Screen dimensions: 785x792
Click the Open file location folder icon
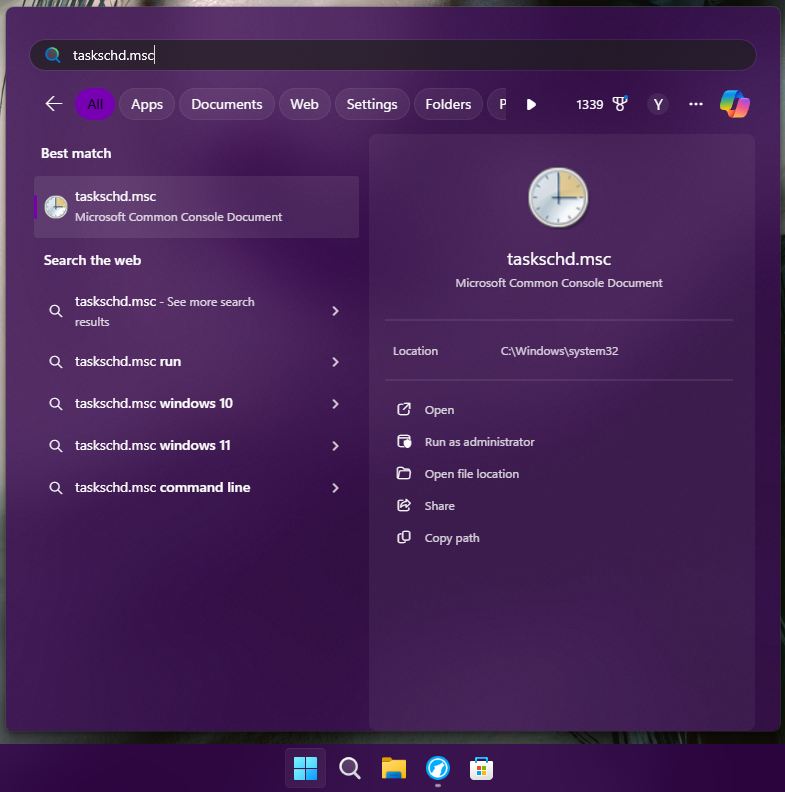[404, 473]
